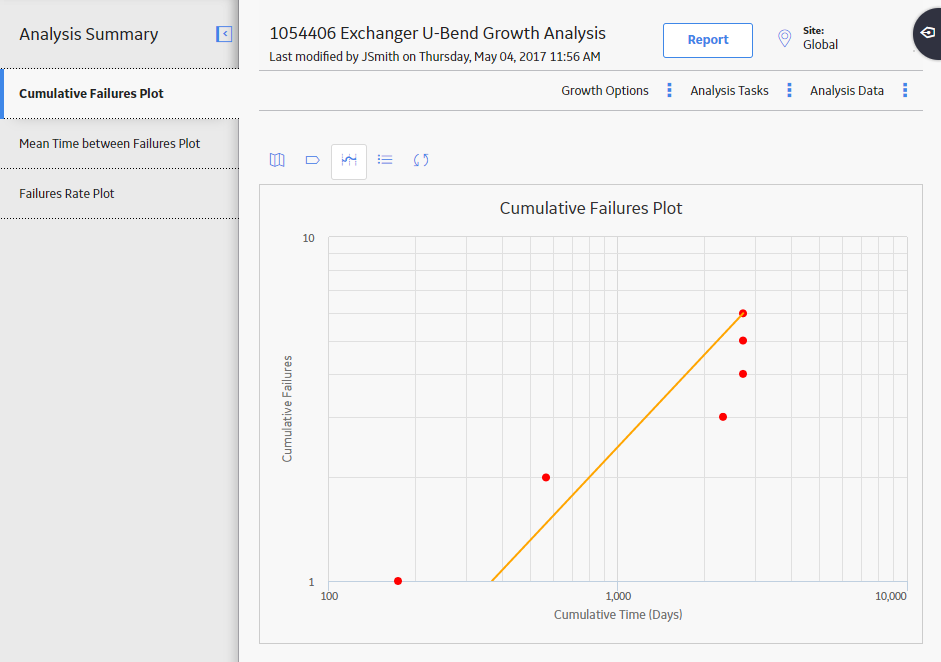Toggle the line-chart icon in plot toolbar
941x662 pixels.
coord(349,161)
